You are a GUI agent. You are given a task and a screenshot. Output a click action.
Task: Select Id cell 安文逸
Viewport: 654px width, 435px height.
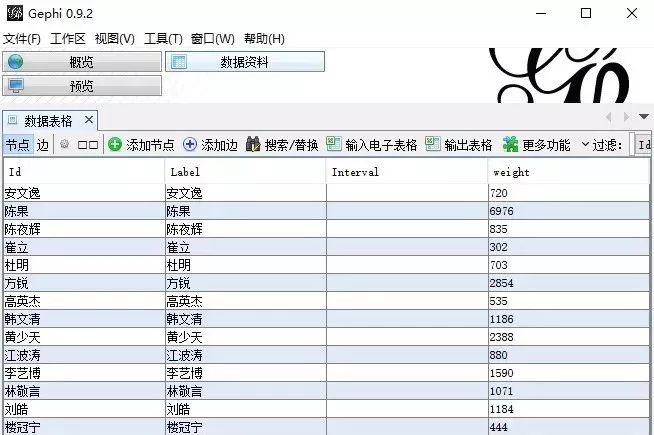click(84, 193)
